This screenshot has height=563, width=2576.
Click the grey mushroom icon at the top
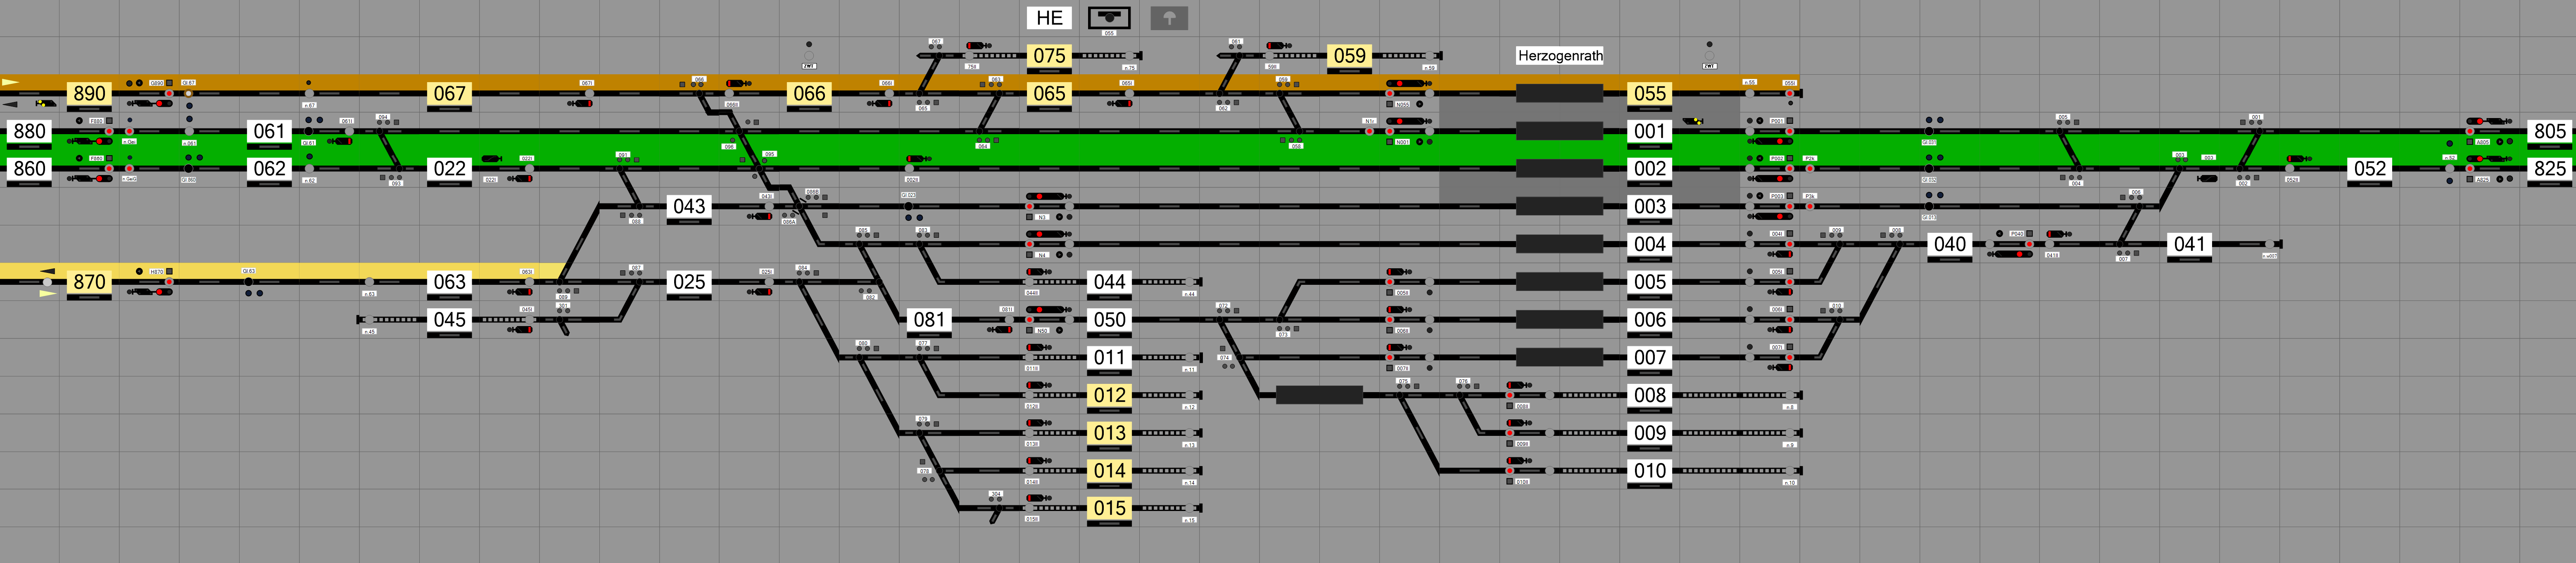1169,18
